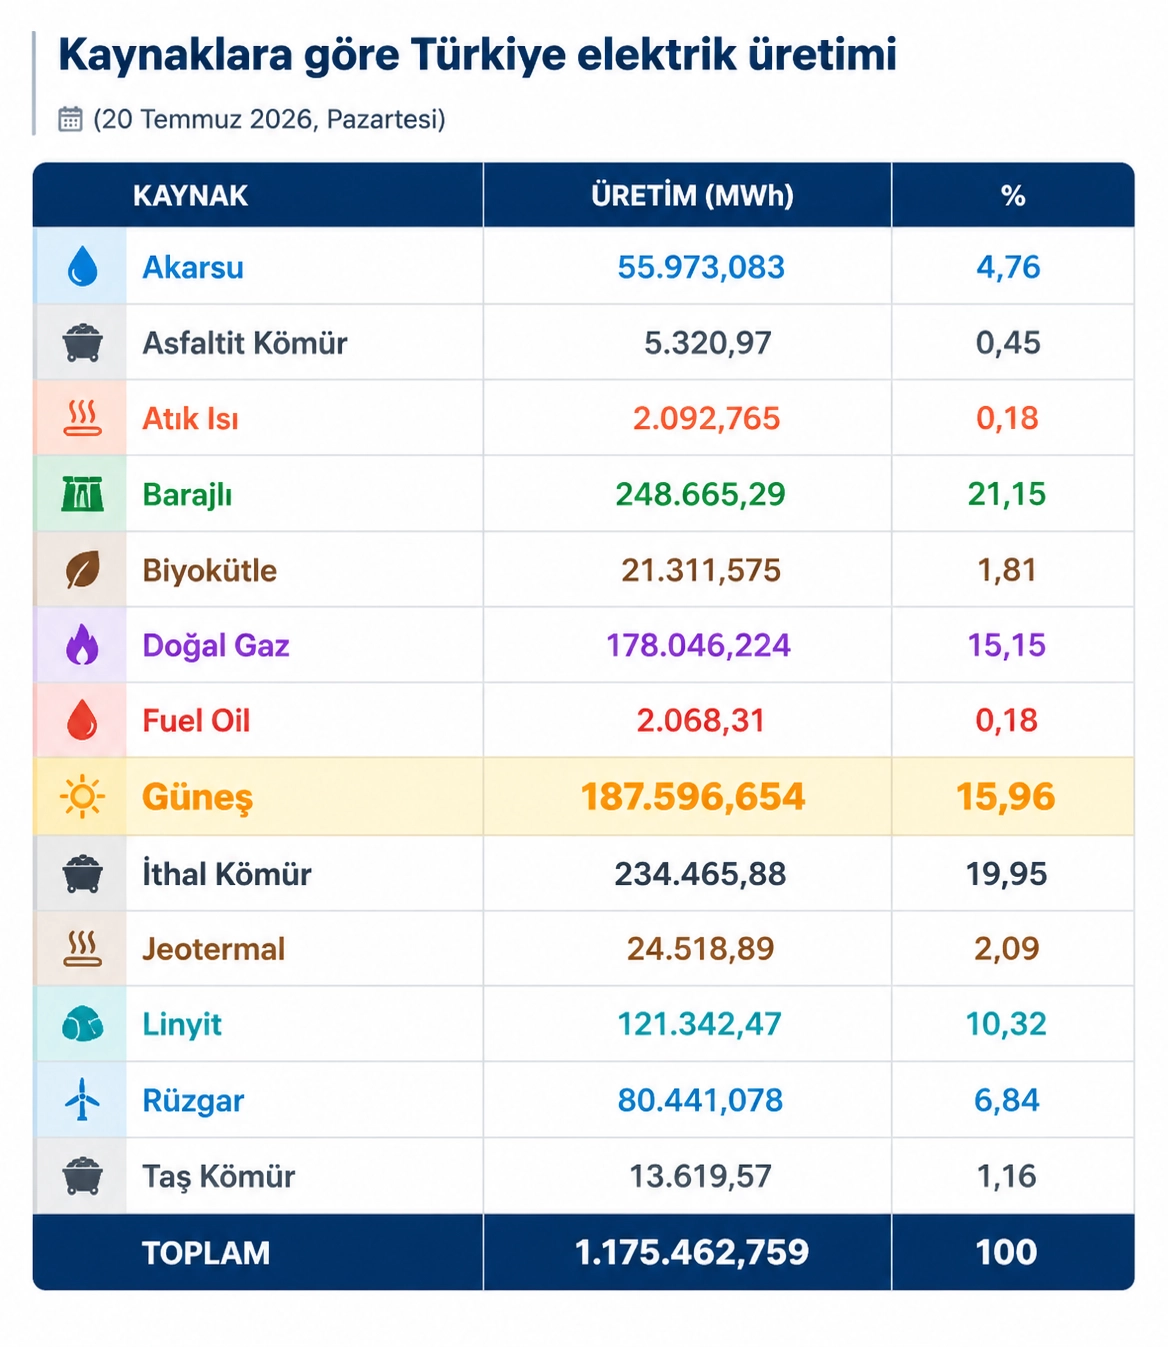
Task: Click the % column header
Action: point(1013,195)
